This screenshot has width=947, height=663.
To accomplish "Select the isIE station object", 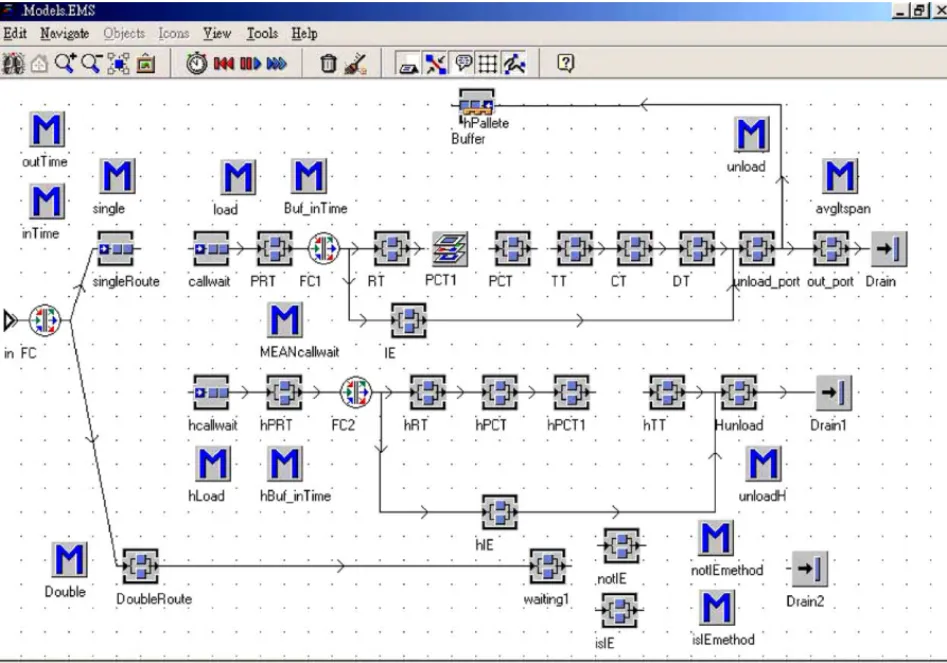I will (x=618, y=610).
